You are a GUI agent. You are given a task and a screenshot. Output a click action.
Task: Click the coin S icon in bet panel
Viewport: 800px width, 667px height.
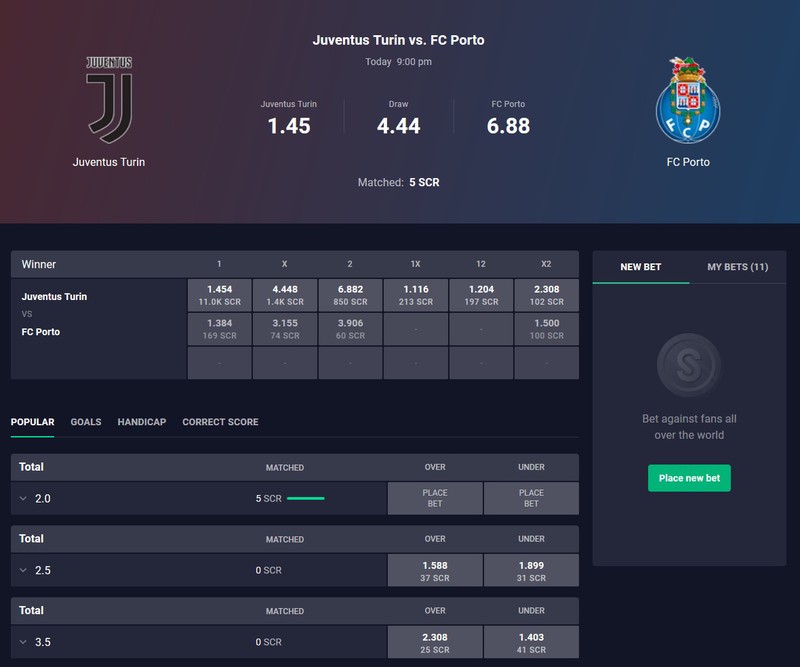click(689, 365)
